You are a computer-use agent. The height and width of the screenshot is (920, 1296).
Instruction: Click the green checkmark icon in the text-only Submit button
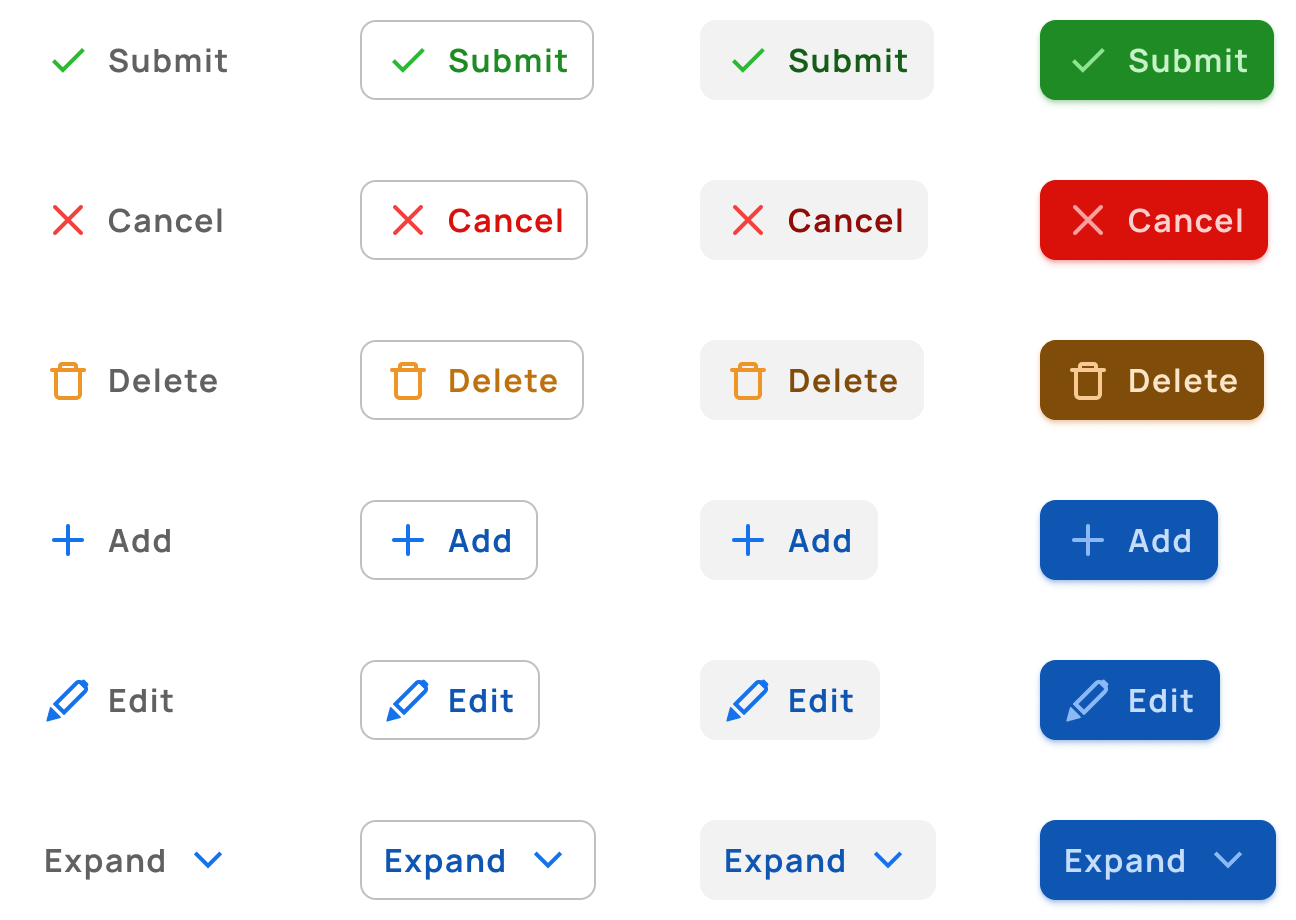pyautogui.click(x=68, y=61)
